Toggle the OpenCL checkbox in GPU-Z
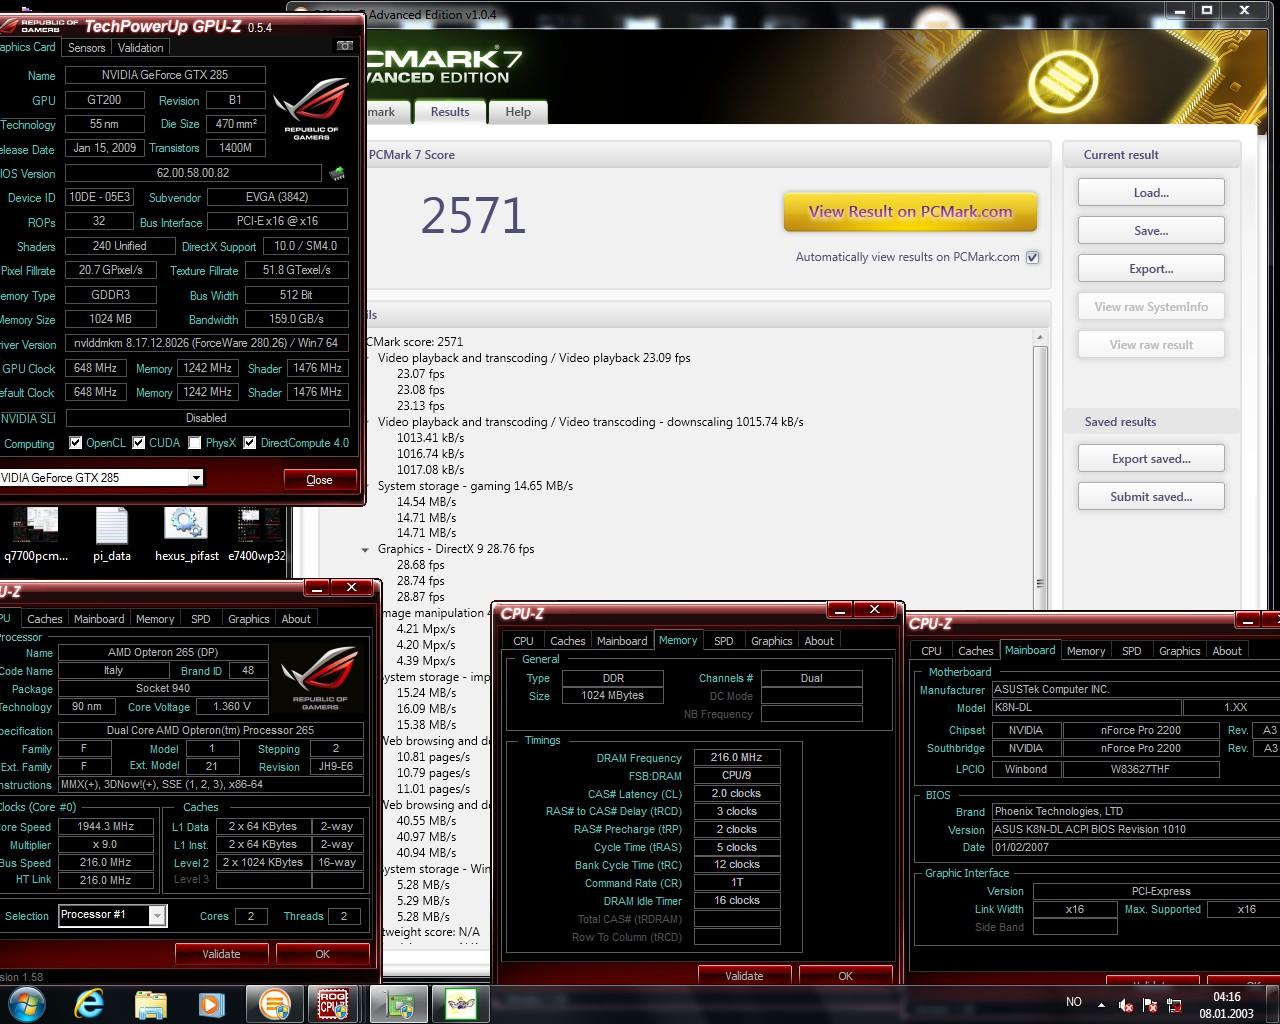 click(x=75, y=442)
